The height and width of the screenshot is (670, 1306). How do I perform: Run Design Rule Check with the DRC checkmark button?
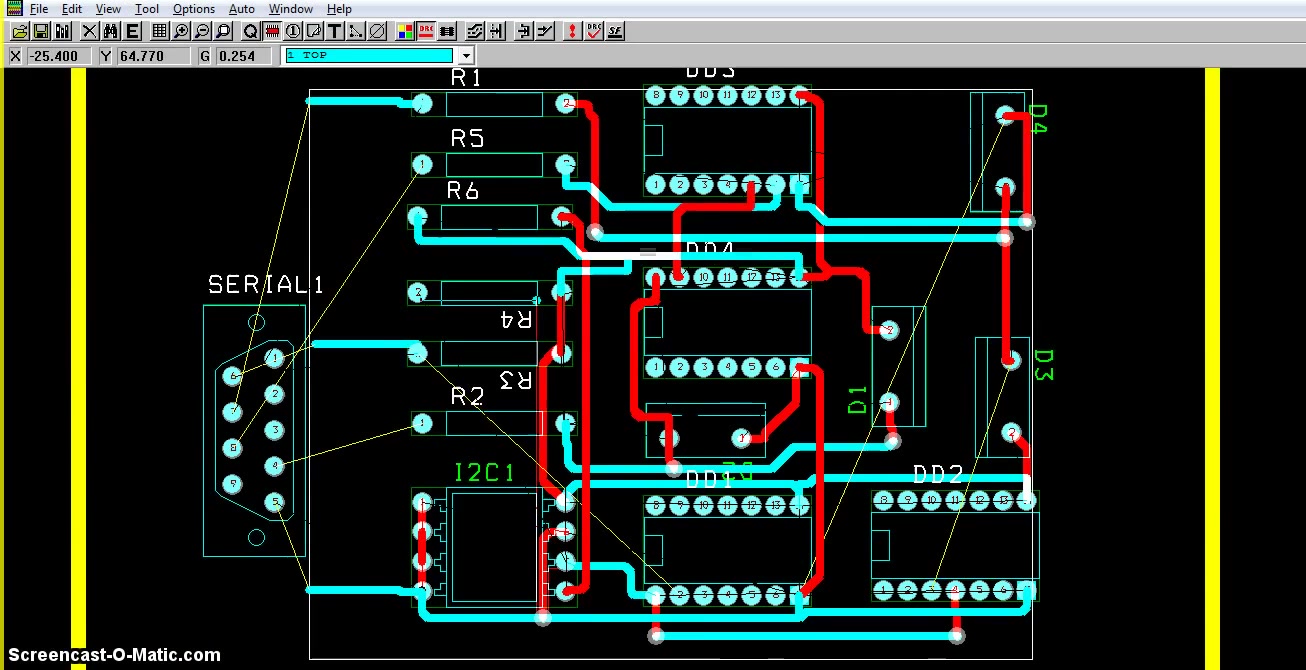tap(594, 31)
